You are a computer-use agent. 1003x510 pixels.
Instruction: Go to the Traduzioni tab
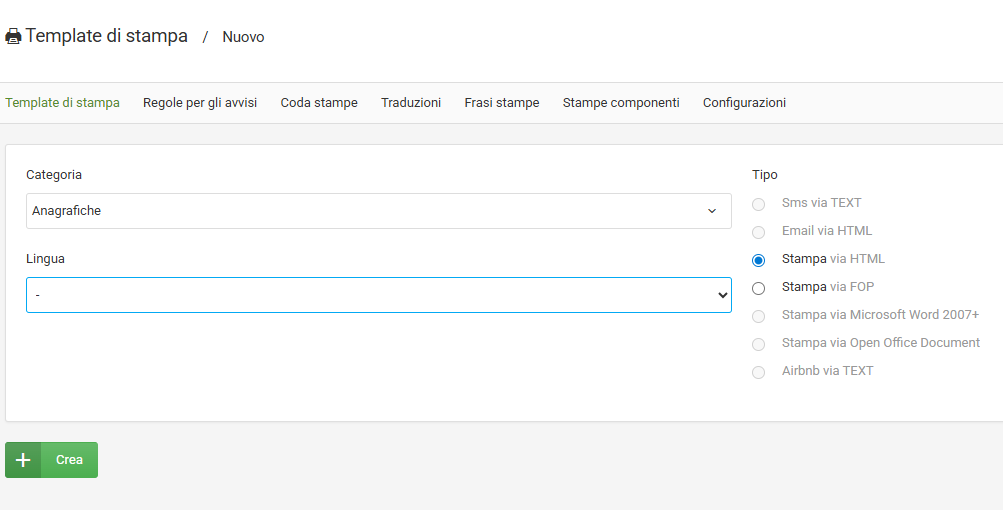coord(411,103)
